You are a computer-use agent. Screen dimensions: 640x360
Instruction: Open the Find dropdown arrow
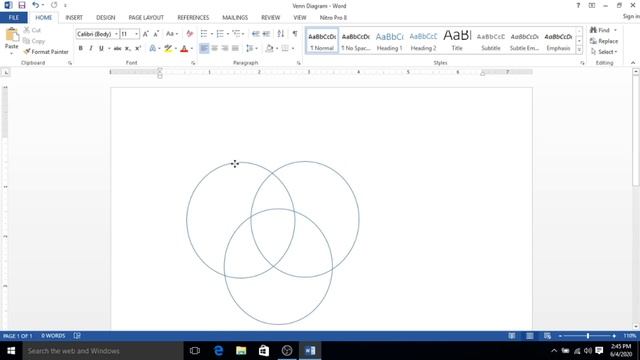pyautogui.click(x=616, y=30)
